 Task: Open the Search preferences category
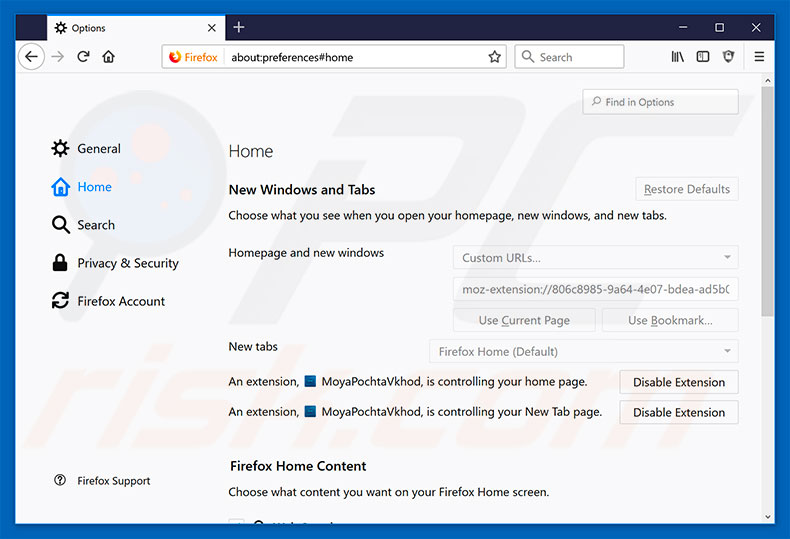83,225
